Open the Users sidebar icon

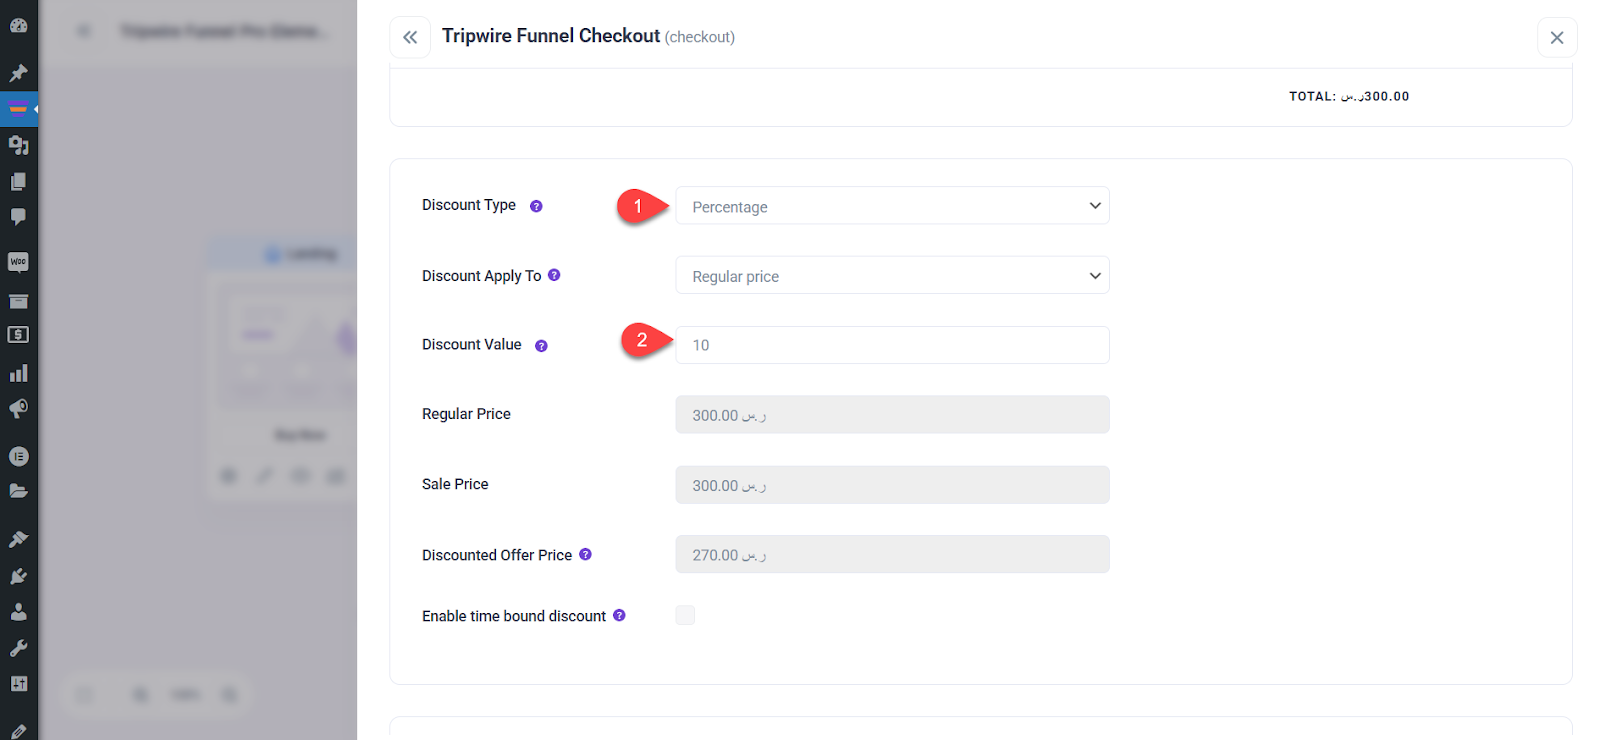click(18, 612)
